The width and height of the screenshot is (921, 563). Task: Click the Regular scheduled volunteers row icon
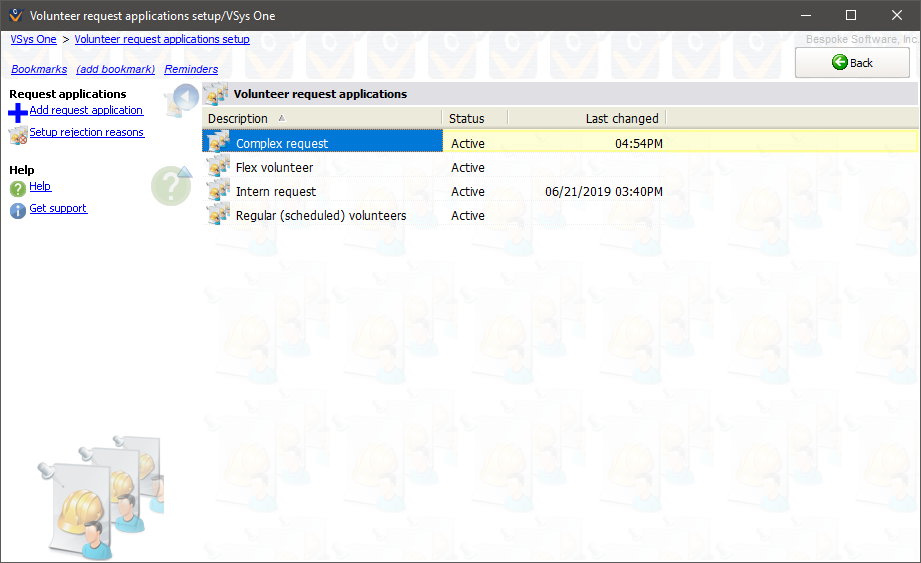tap(219, 215)
